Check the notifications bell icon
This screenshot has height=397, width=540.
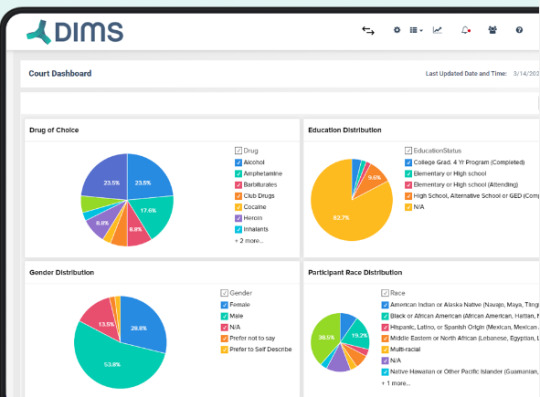466,30
